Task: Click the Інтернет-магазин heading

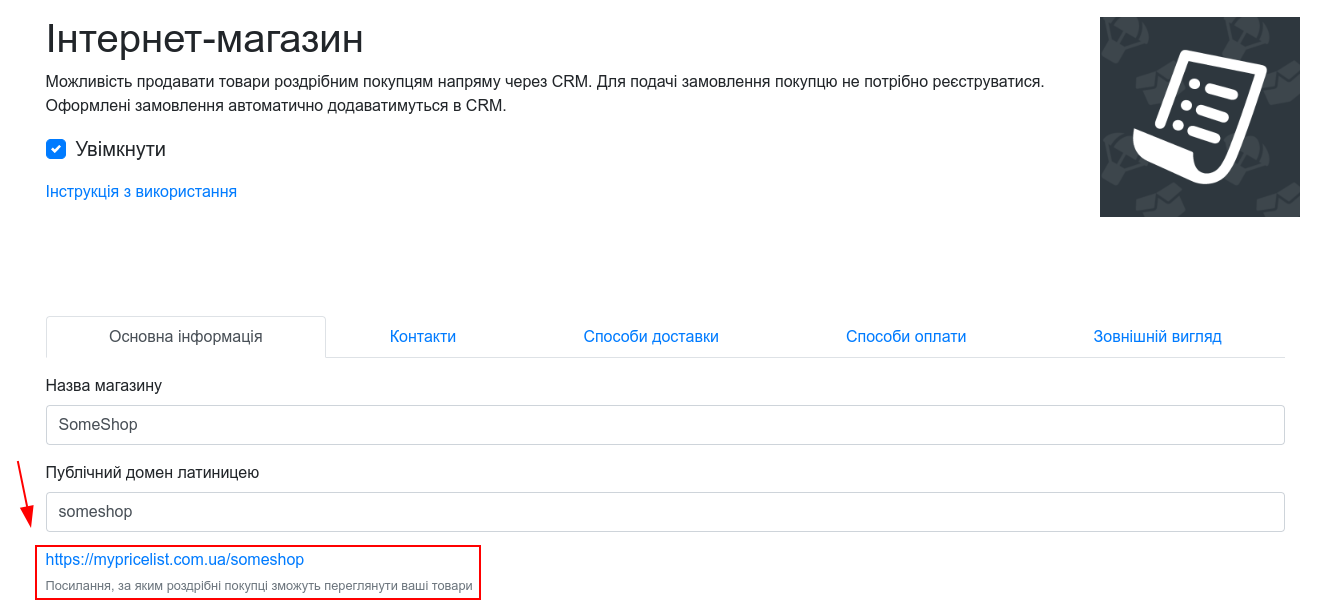Action: coord(204,40)
